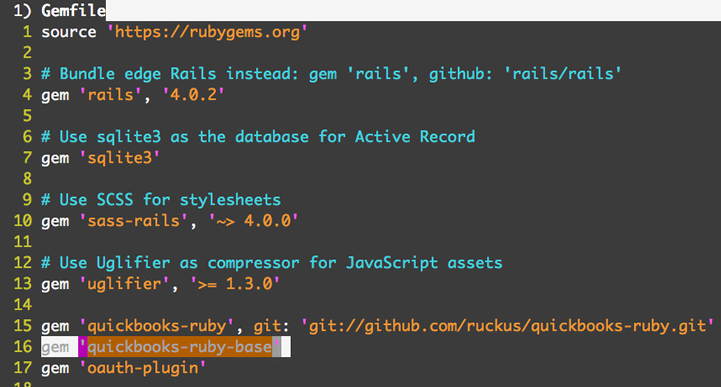Click the 'gem' keyword on line 7

(55, 159)
